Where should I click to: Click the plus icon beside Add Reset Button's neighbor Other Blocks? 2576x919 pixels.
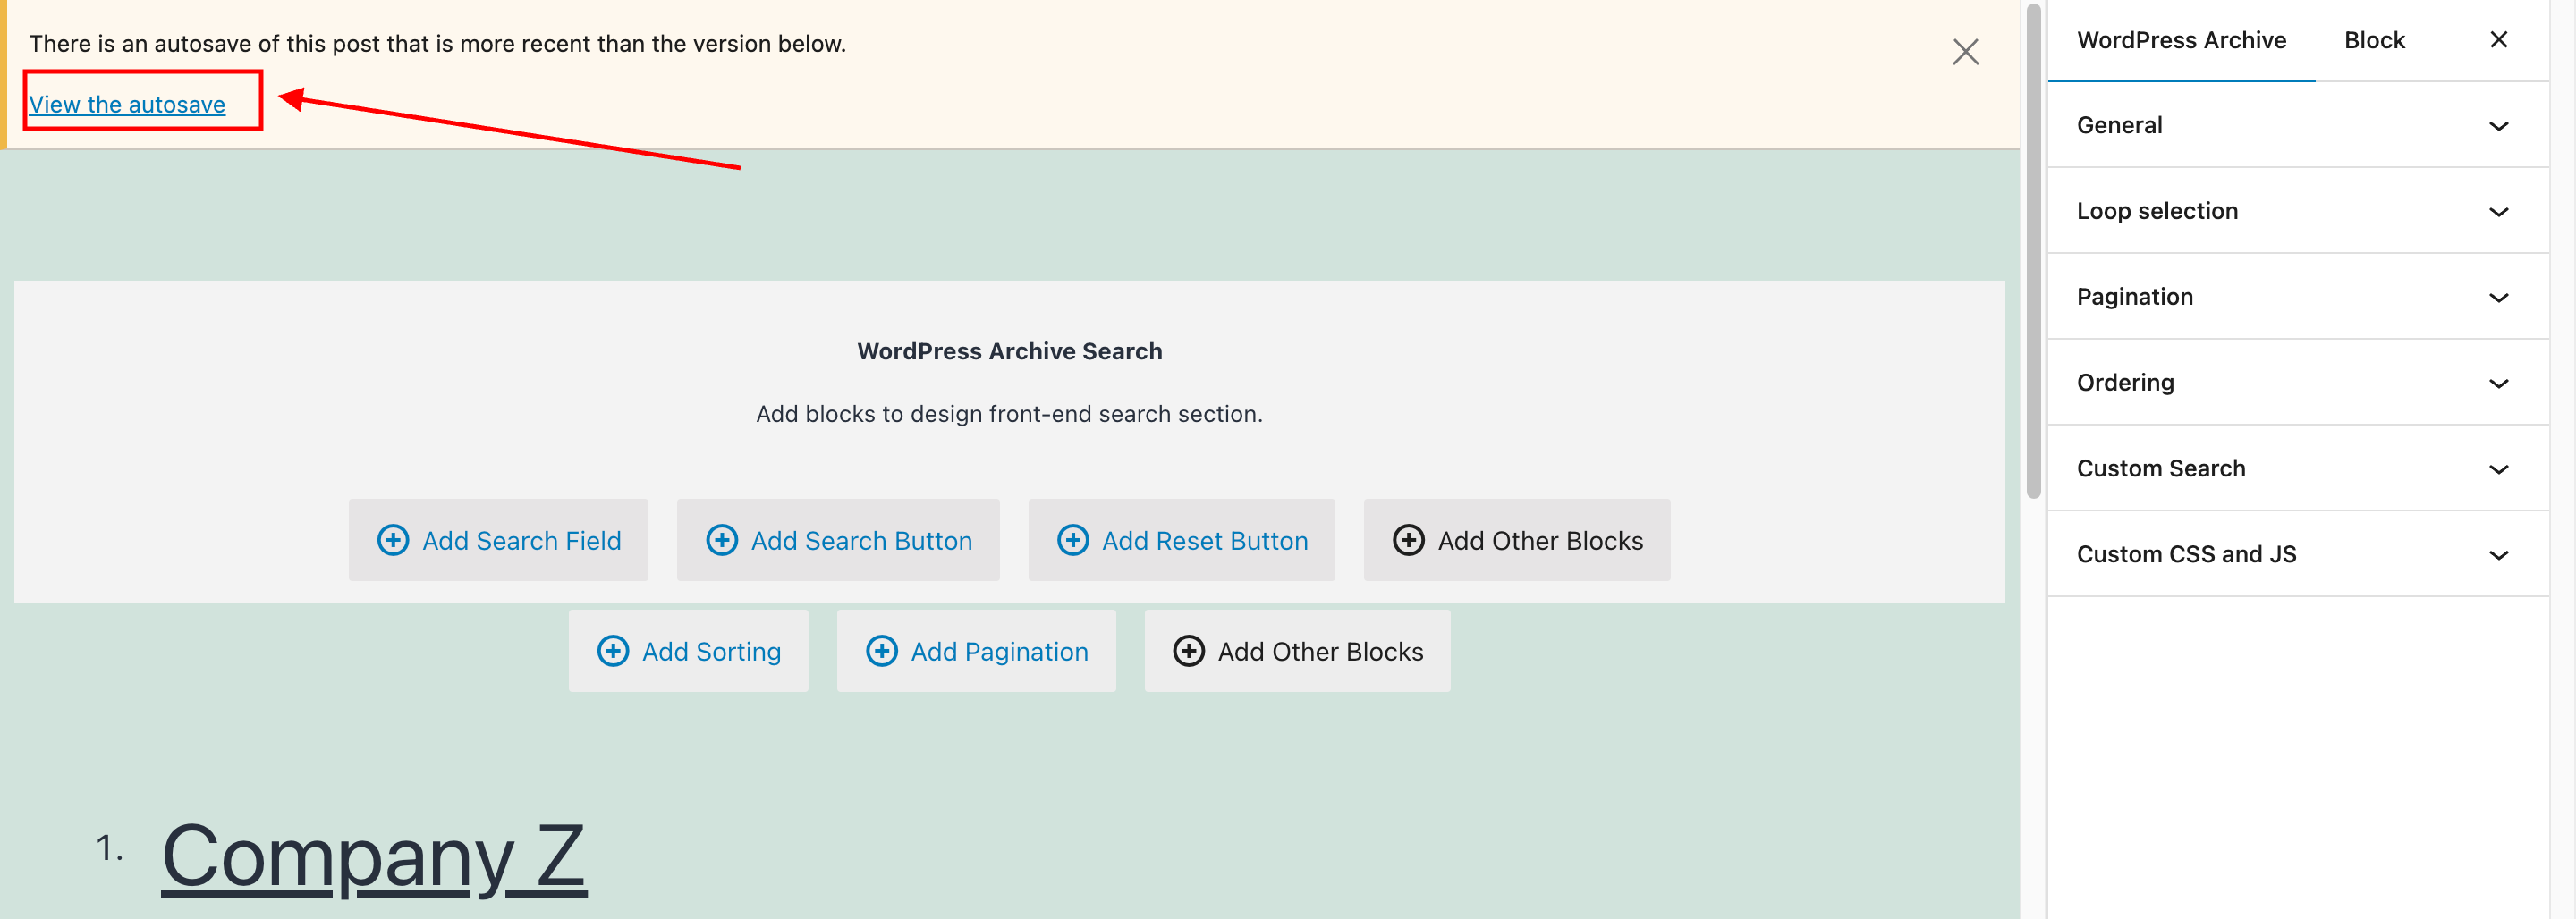click(1409, 540)
